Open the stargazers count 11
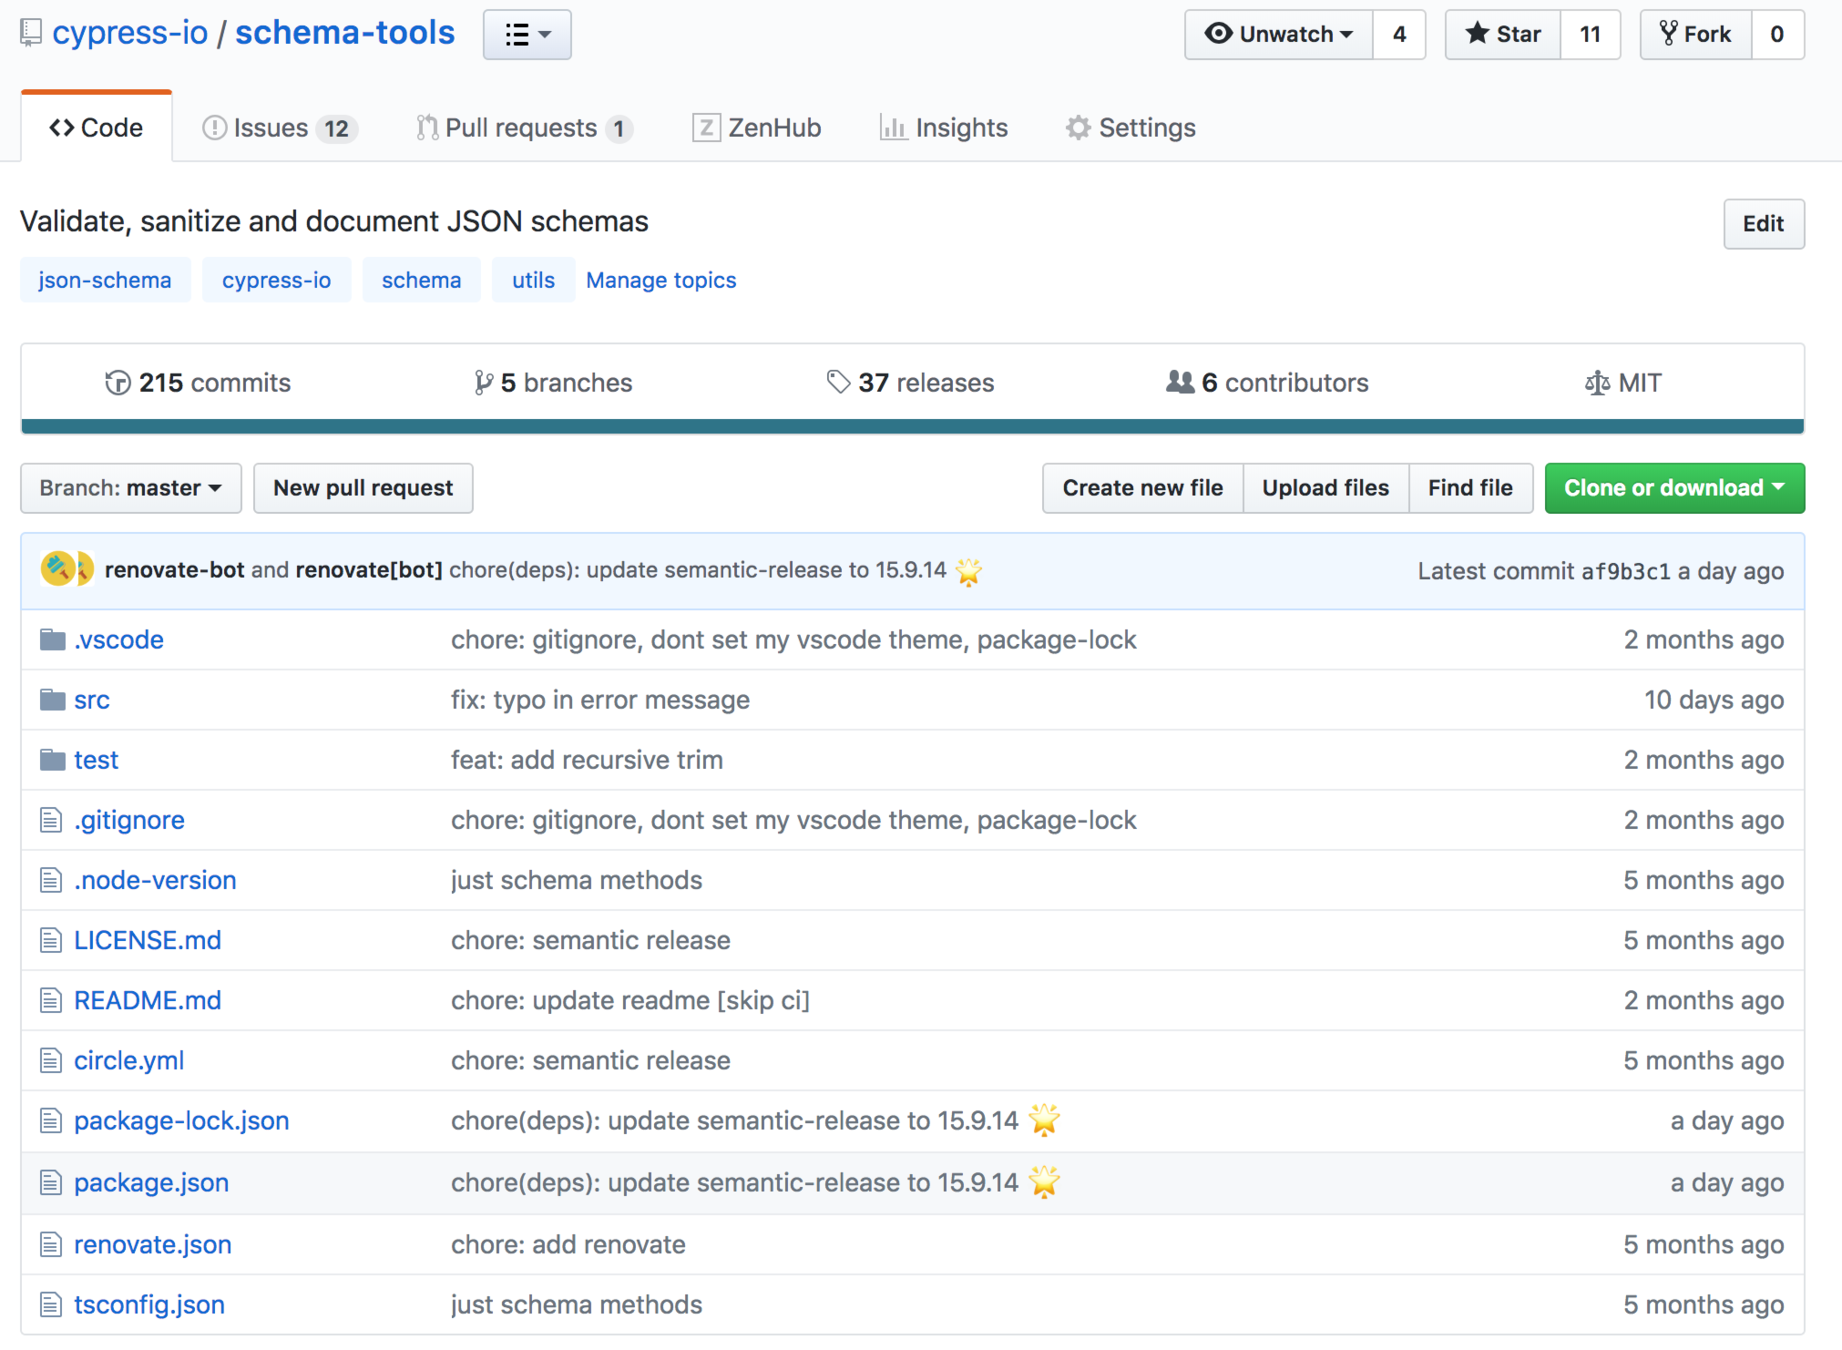The image size is (1842, 1350). tap(1590, 35)
